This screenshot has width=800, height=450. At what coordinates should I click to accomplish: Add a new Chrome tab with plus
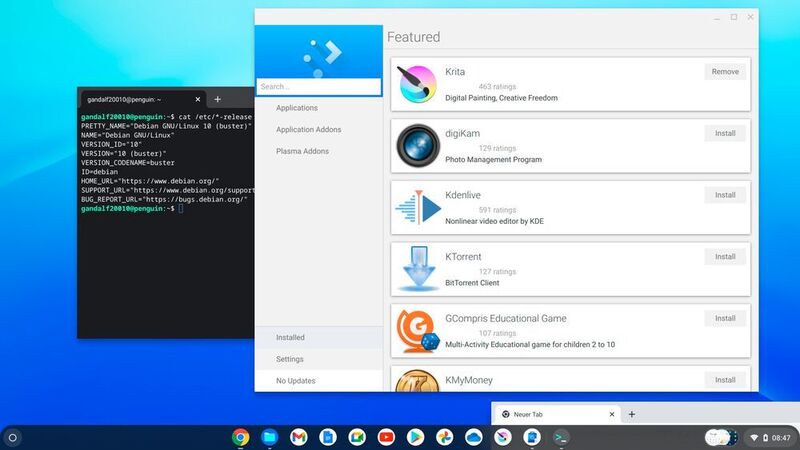pyautogui.click(x=632, y=414)
